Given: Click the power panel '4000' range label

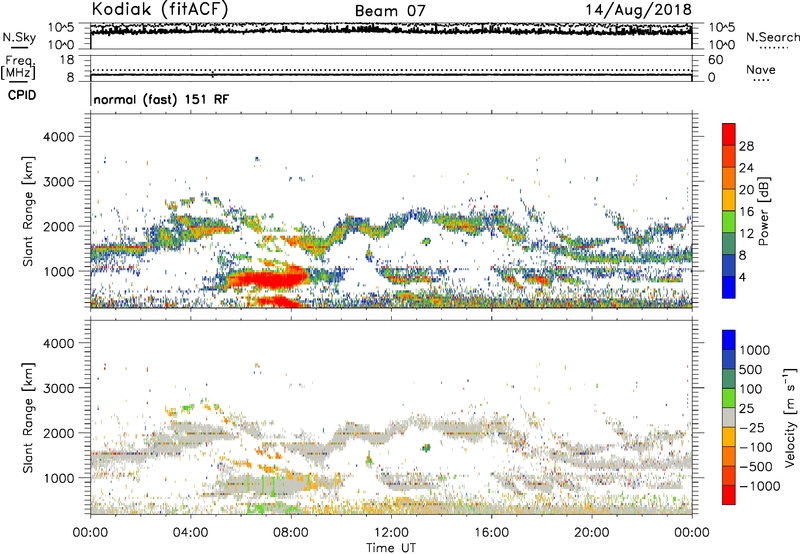Looking at the screenshot, I should pos(58,137).
